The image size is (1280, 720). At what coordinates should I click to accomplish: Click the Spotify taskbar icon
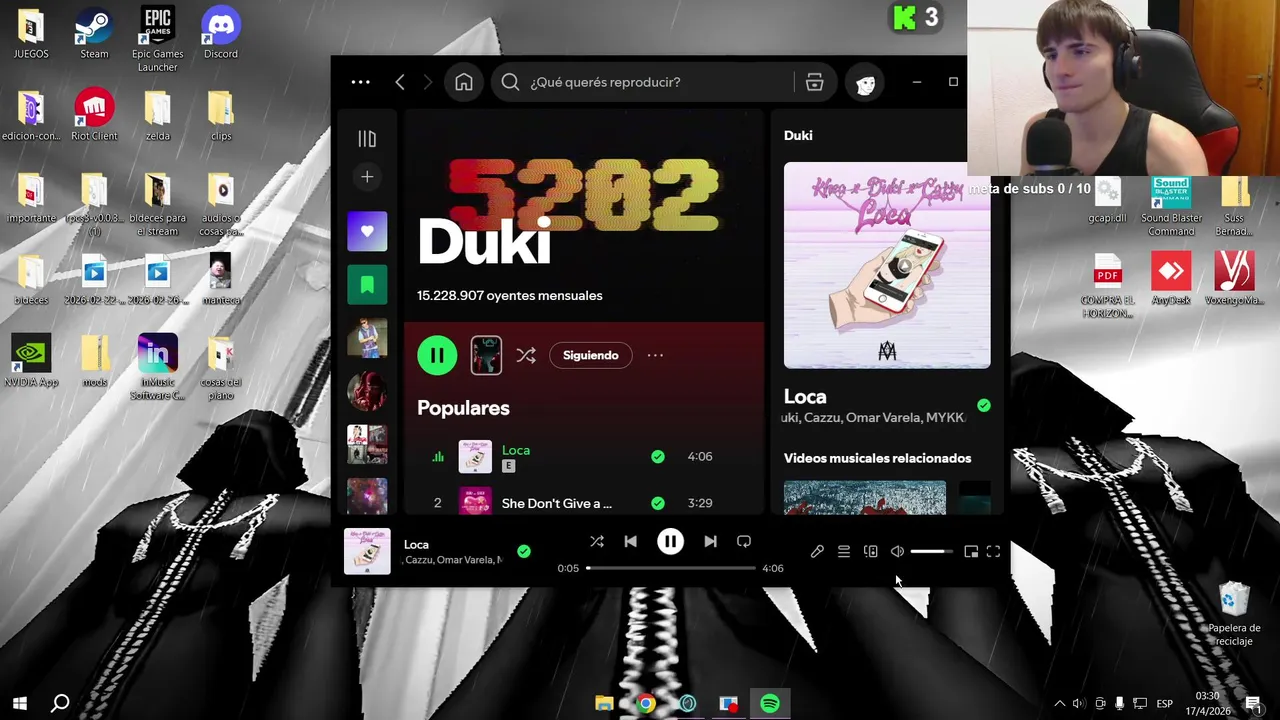[770, 704]
